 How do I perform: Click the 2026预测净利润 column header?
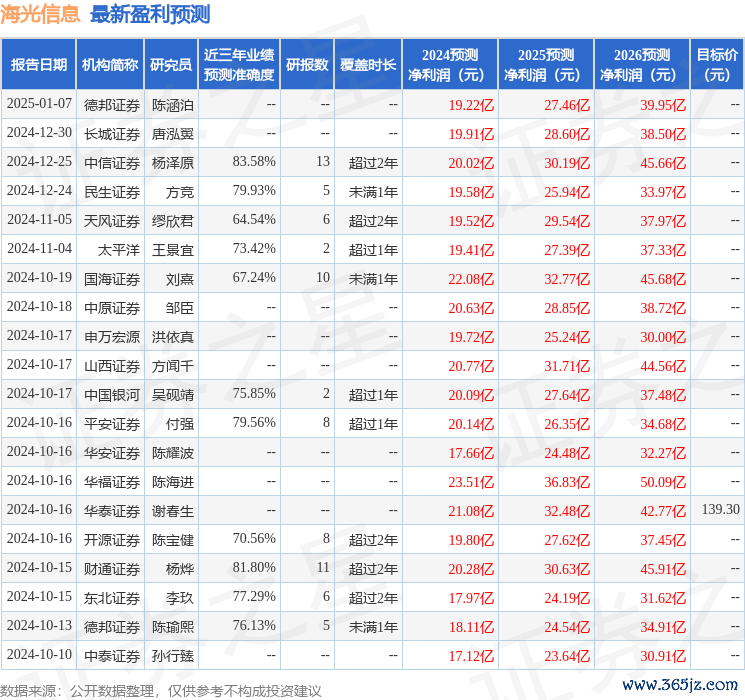[642, 65]
